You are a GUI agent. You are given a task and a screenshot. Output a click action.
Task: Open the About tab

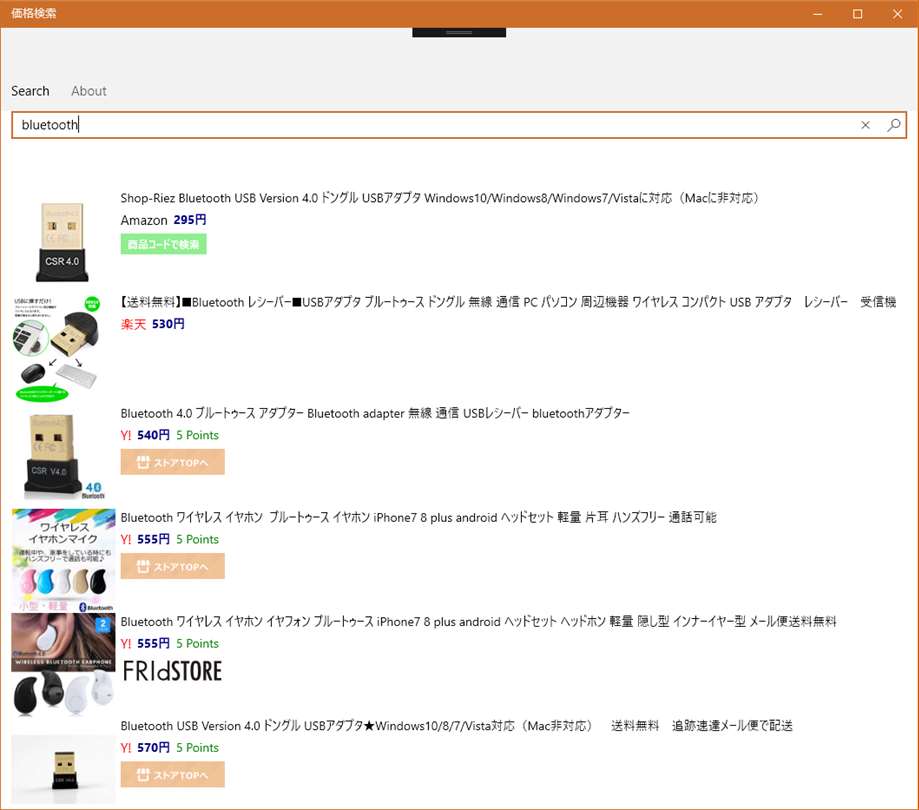pyautogui.click(x=89, y=91)
